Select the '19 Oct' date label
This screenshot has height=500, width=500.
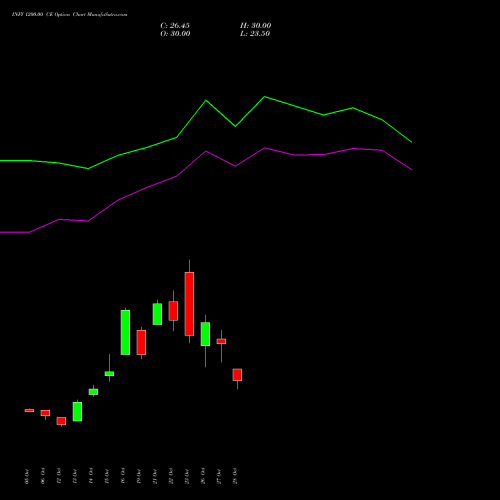pos(139,476)
